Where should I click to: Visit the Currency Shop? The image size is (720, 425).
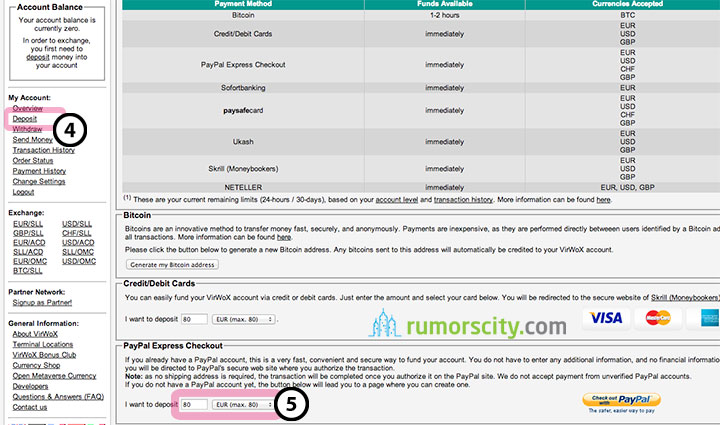tap(36, 366)
